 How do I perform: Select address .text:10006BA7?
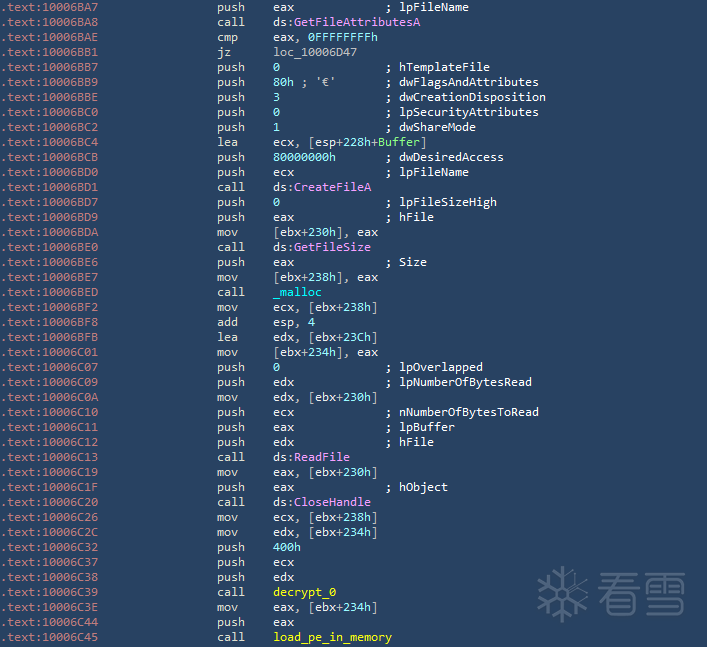pos(50,7)
